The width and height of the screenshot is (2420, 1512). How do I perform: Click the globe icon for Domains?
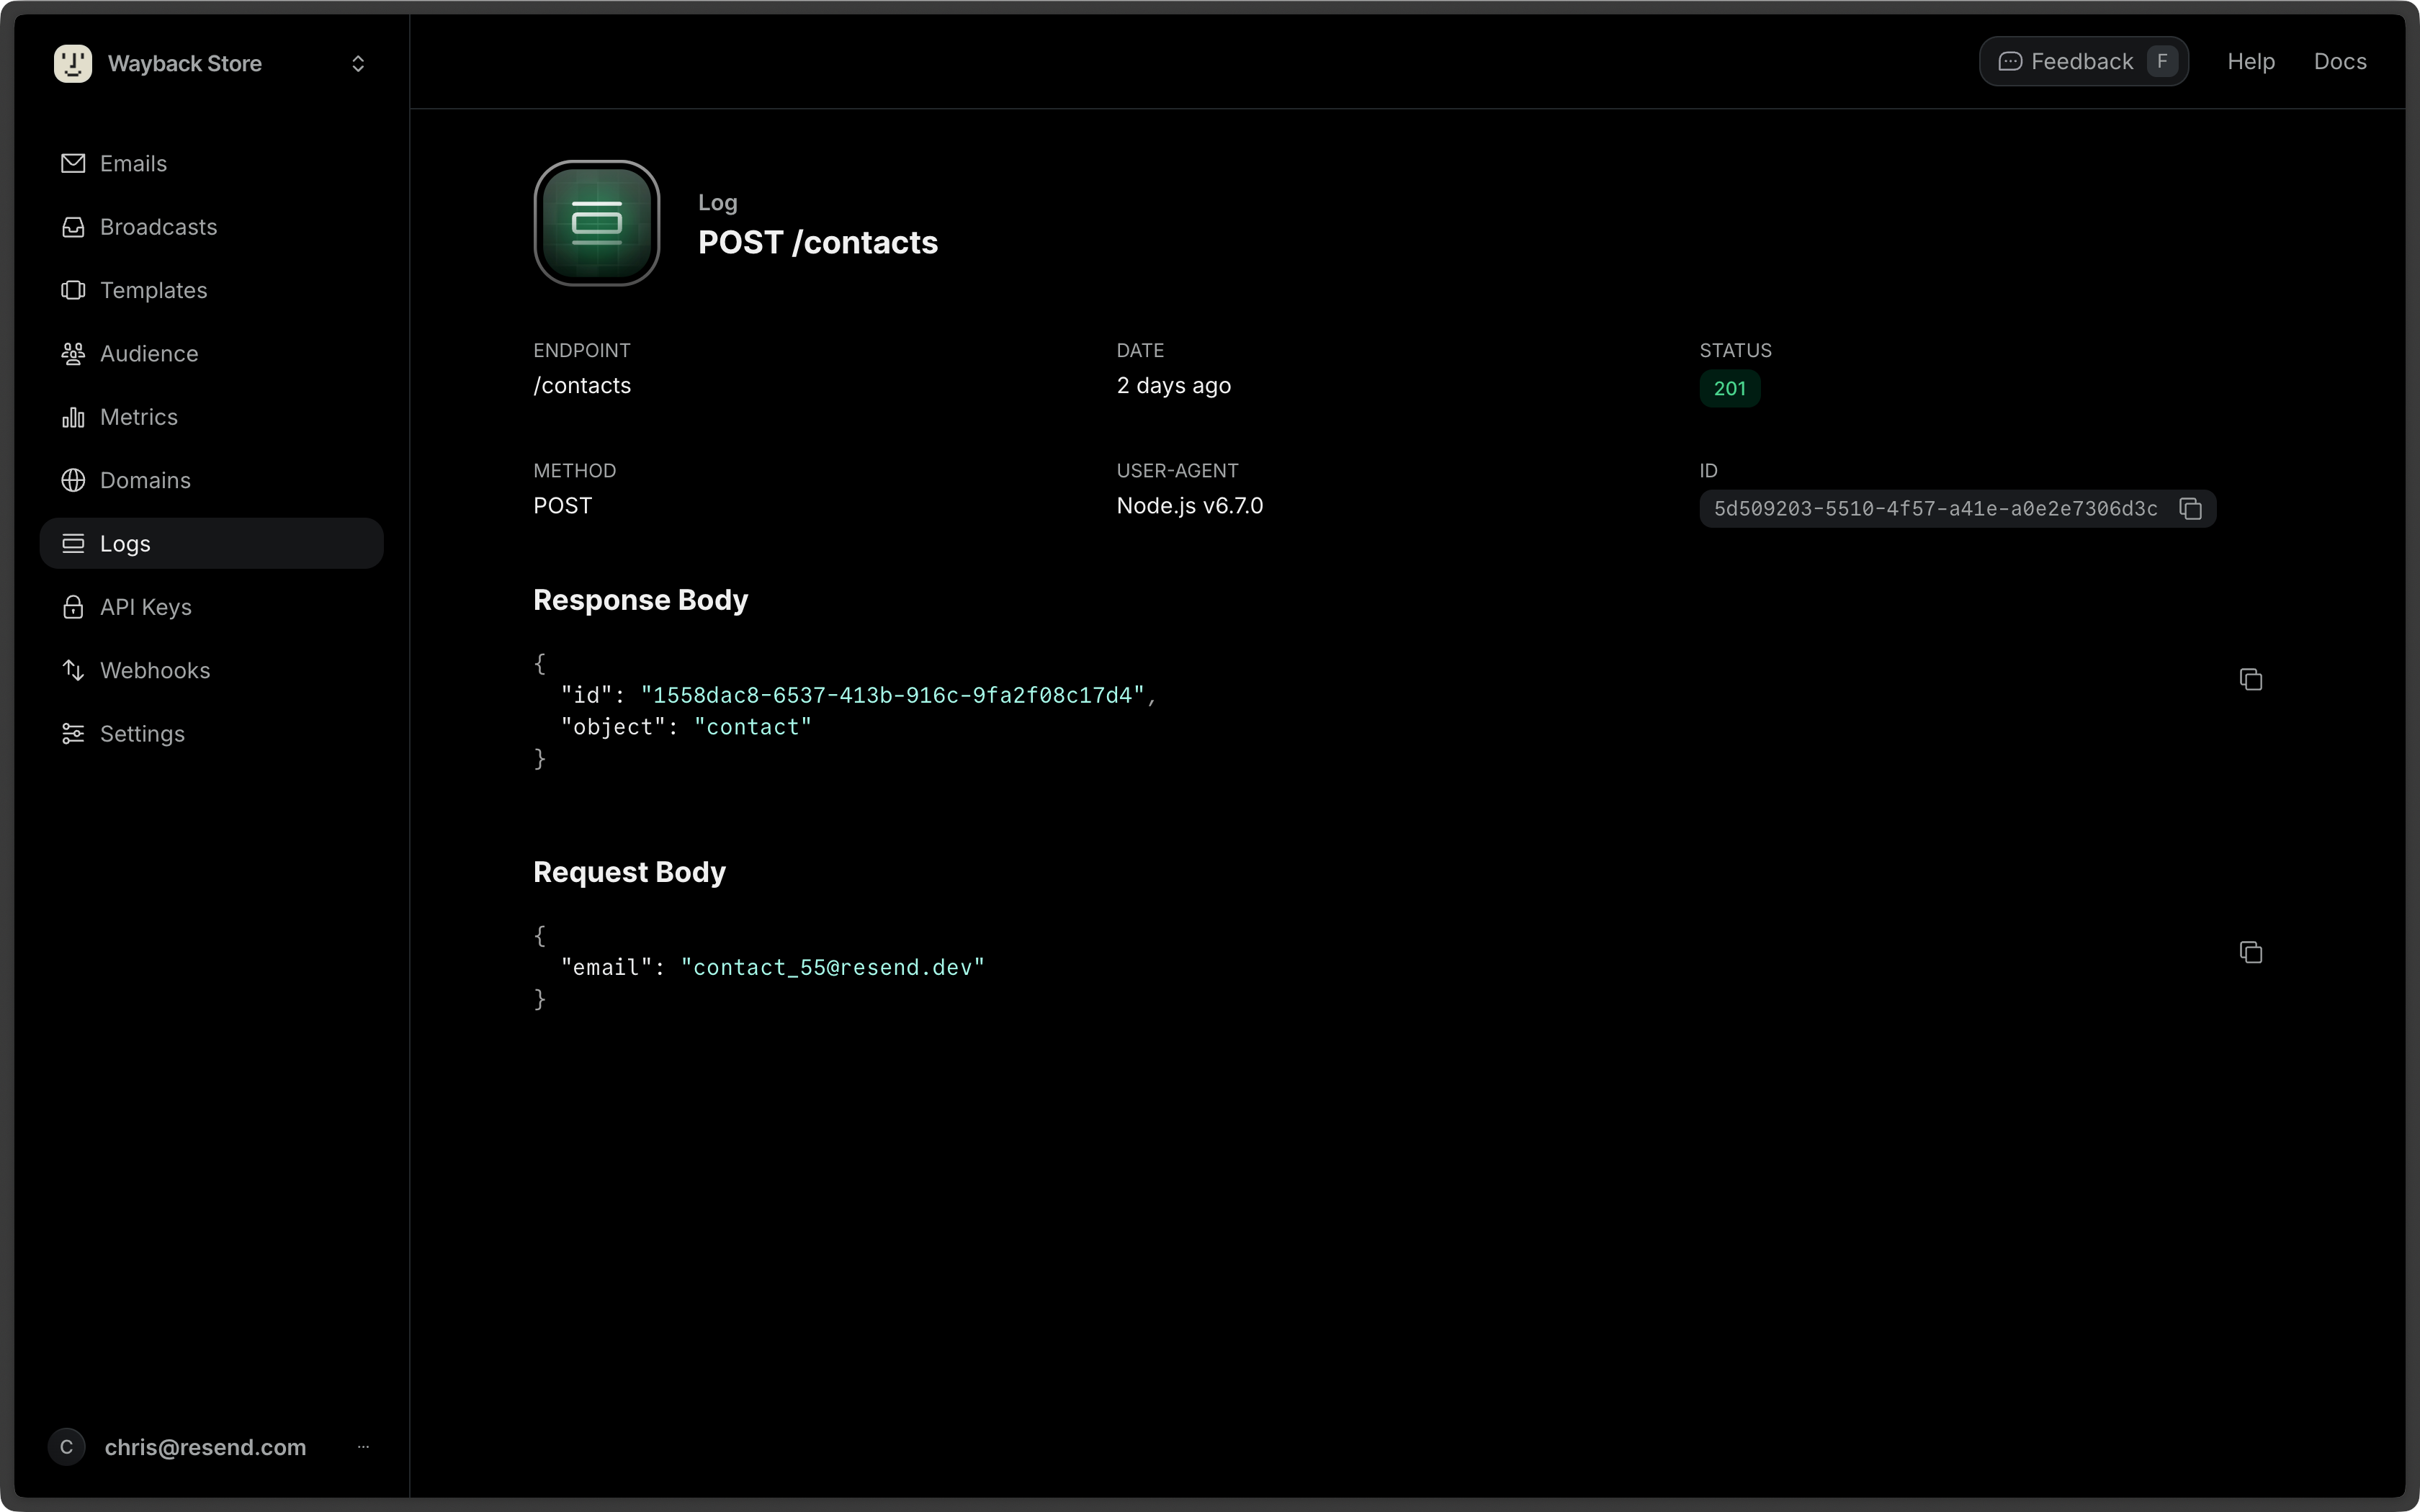73,480
